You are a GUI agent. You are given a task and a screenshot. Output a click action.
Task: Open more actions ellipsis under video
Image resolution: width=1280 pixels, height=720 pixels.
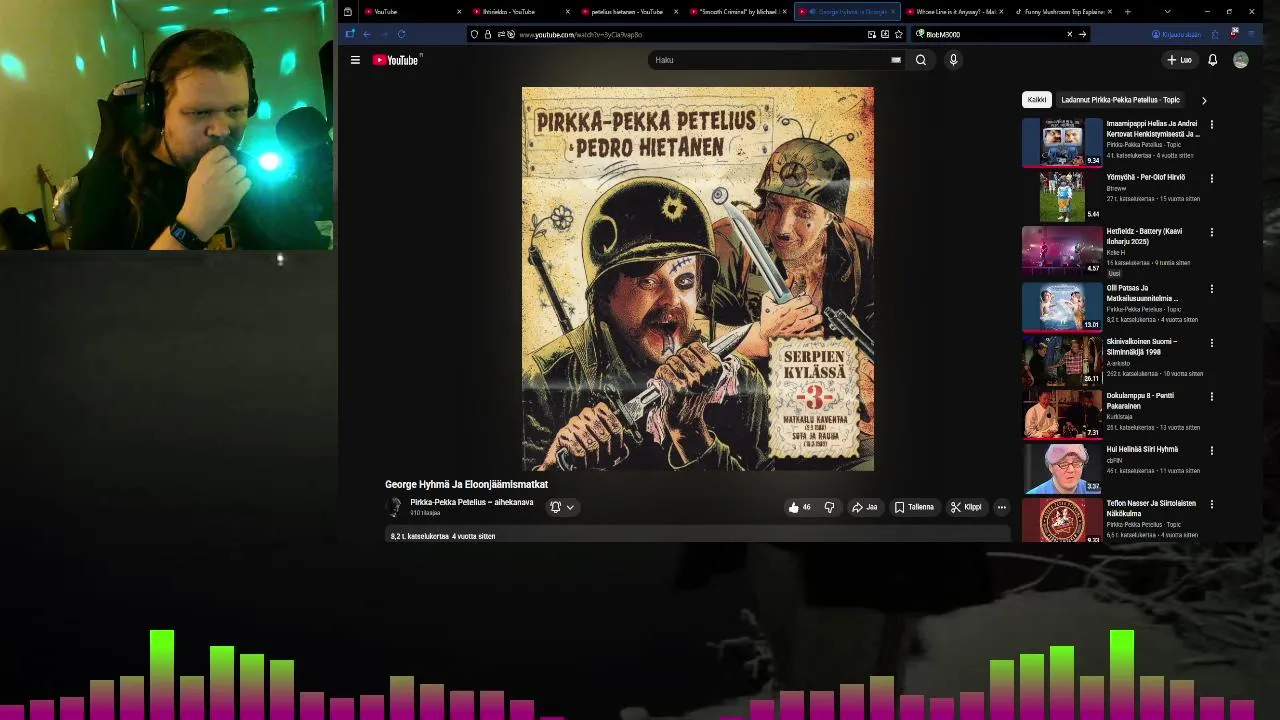1001,507
